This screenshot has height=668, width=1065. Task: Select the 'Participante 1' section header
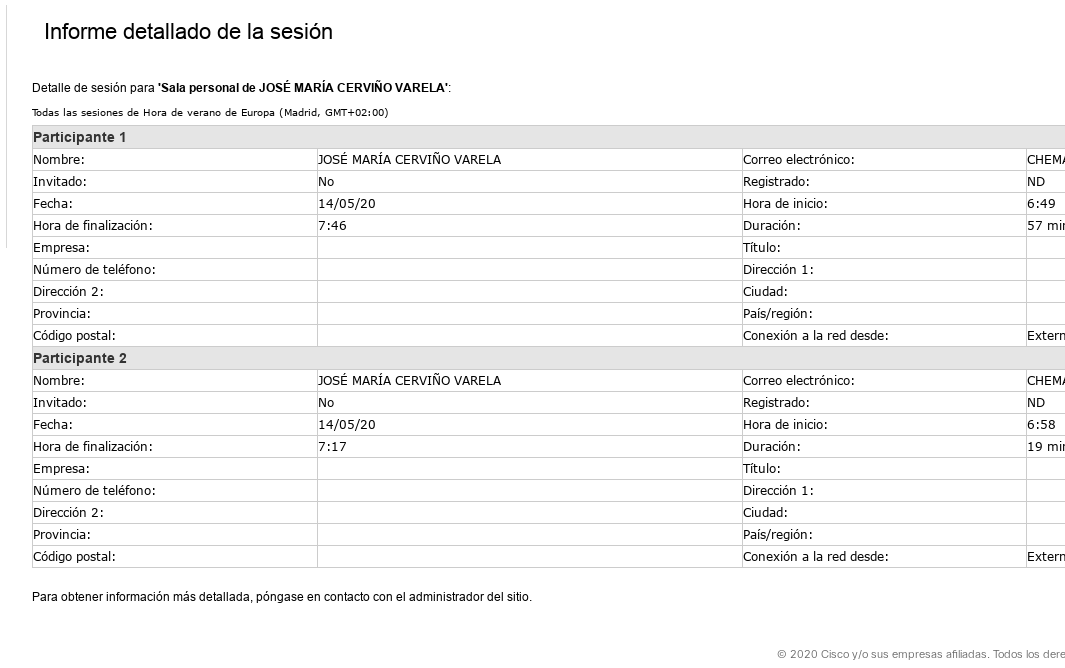click(80, 137)
